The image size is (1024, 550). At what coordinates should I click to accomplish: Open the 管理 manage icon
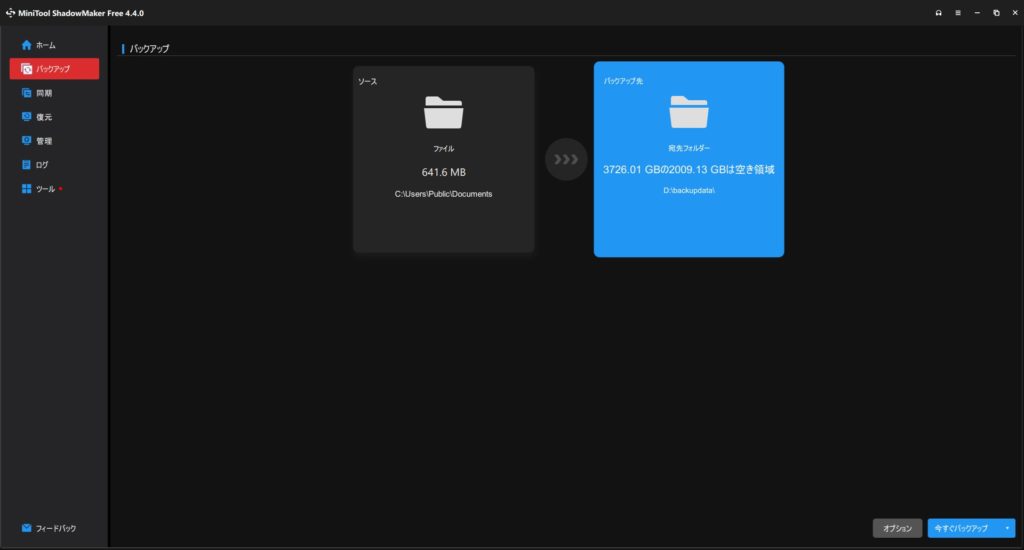27,141
